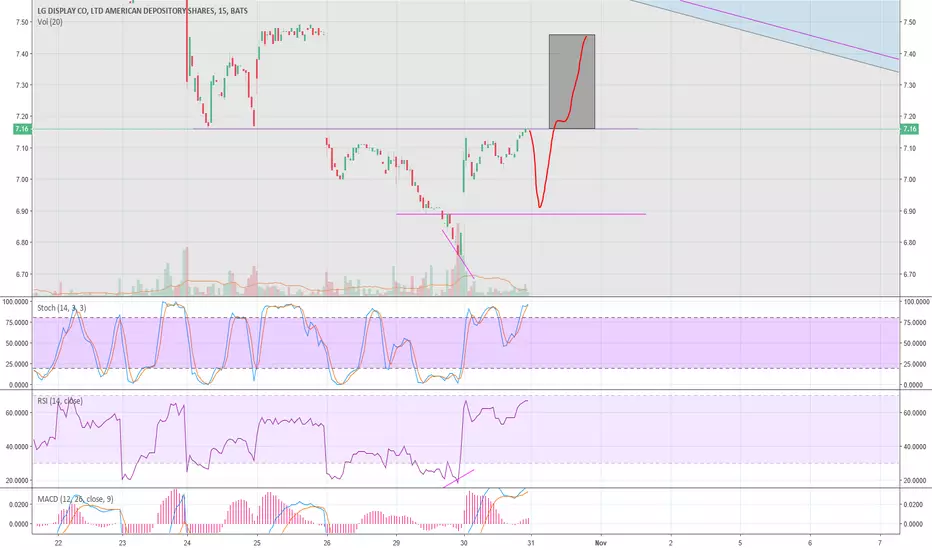This screenshot has width=932, height=550.
Task: Click 6.80 on the right price axis
Action: tap(909, 243)
